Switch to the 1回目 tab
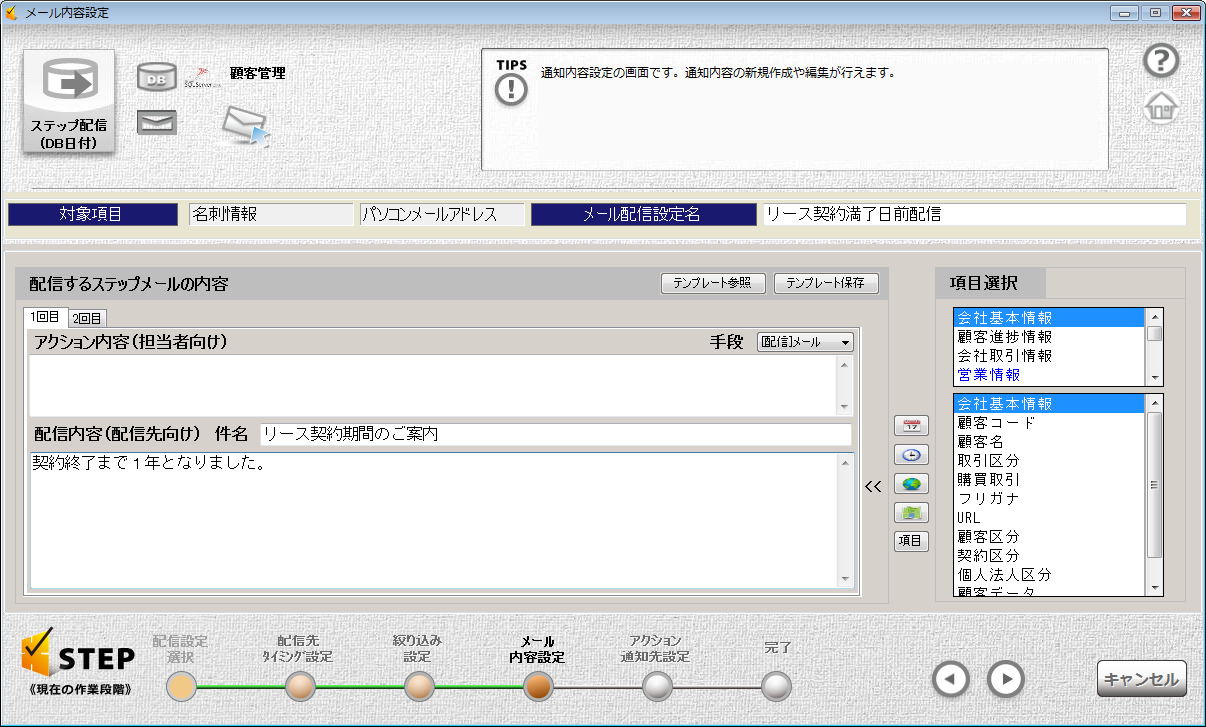Viewport: 1206px width, 727px height. coord(46,317)
